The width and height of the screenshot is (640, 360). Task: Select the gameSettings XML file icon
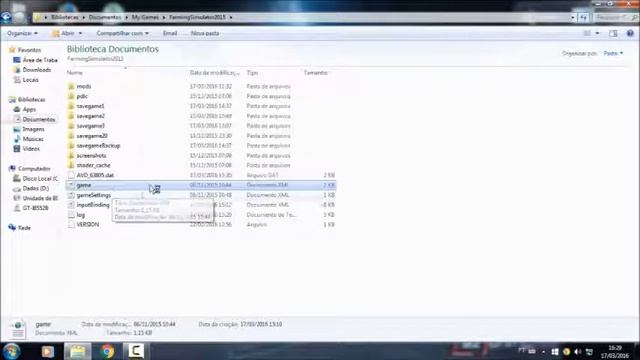71,195
